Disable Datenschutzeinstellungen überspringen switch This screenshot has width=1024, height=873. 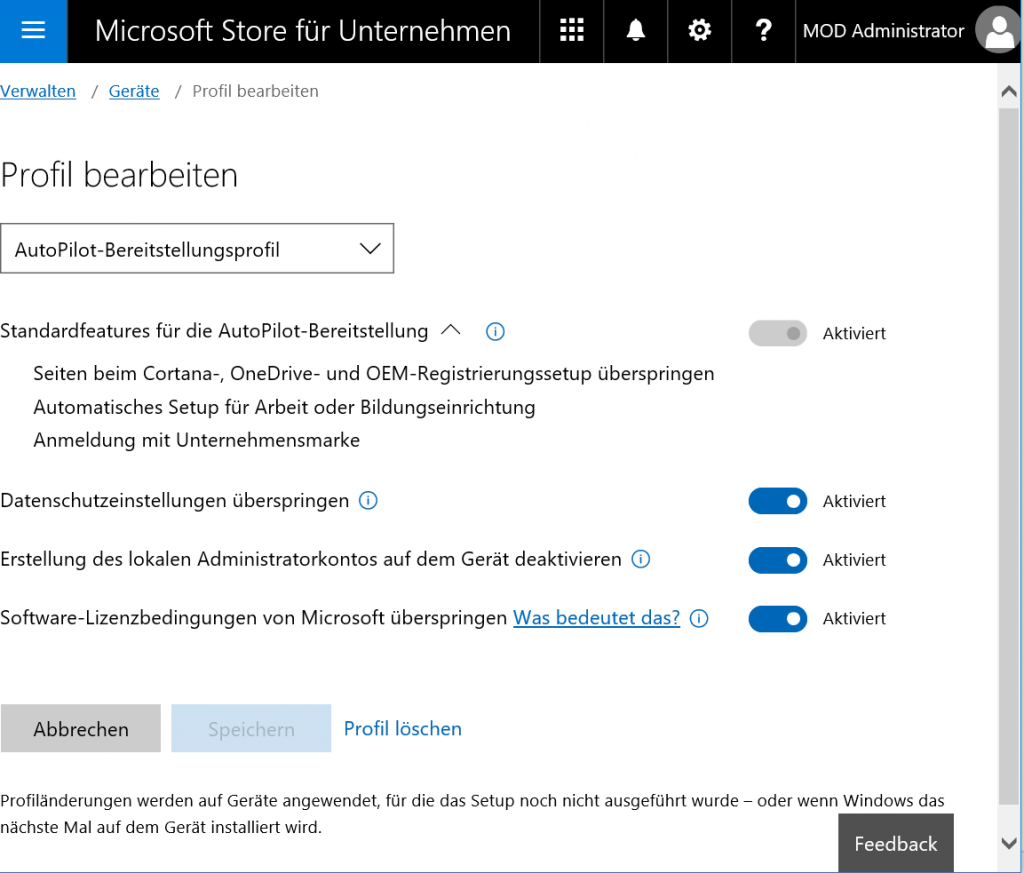pos(777,501)
